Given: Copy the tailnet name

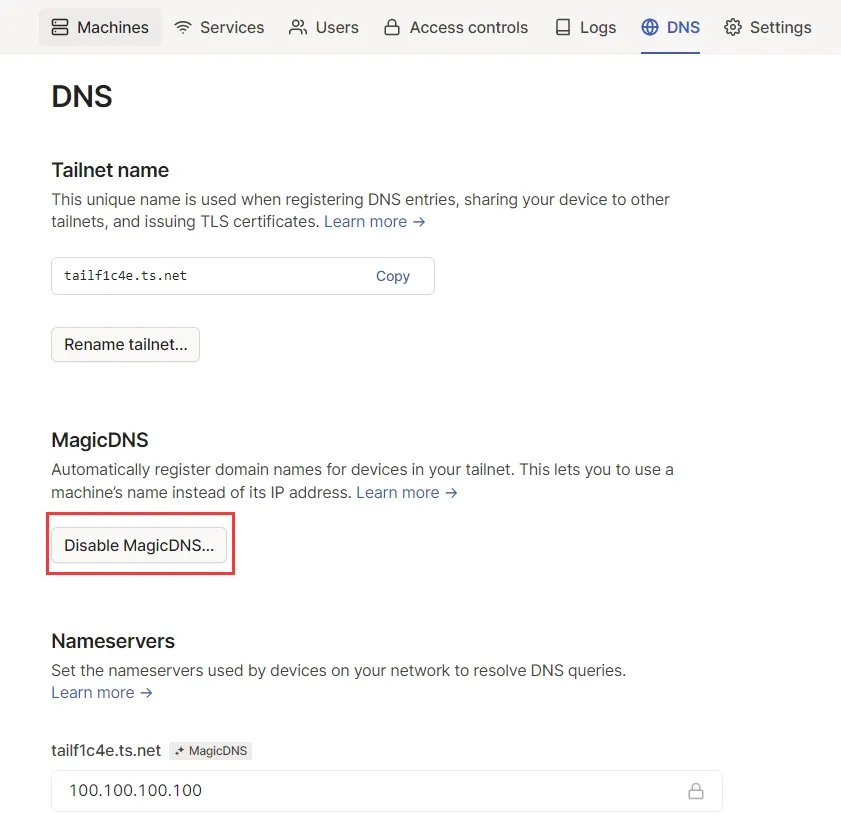Looking at the screenshot, I should click(x=393, y=276).
